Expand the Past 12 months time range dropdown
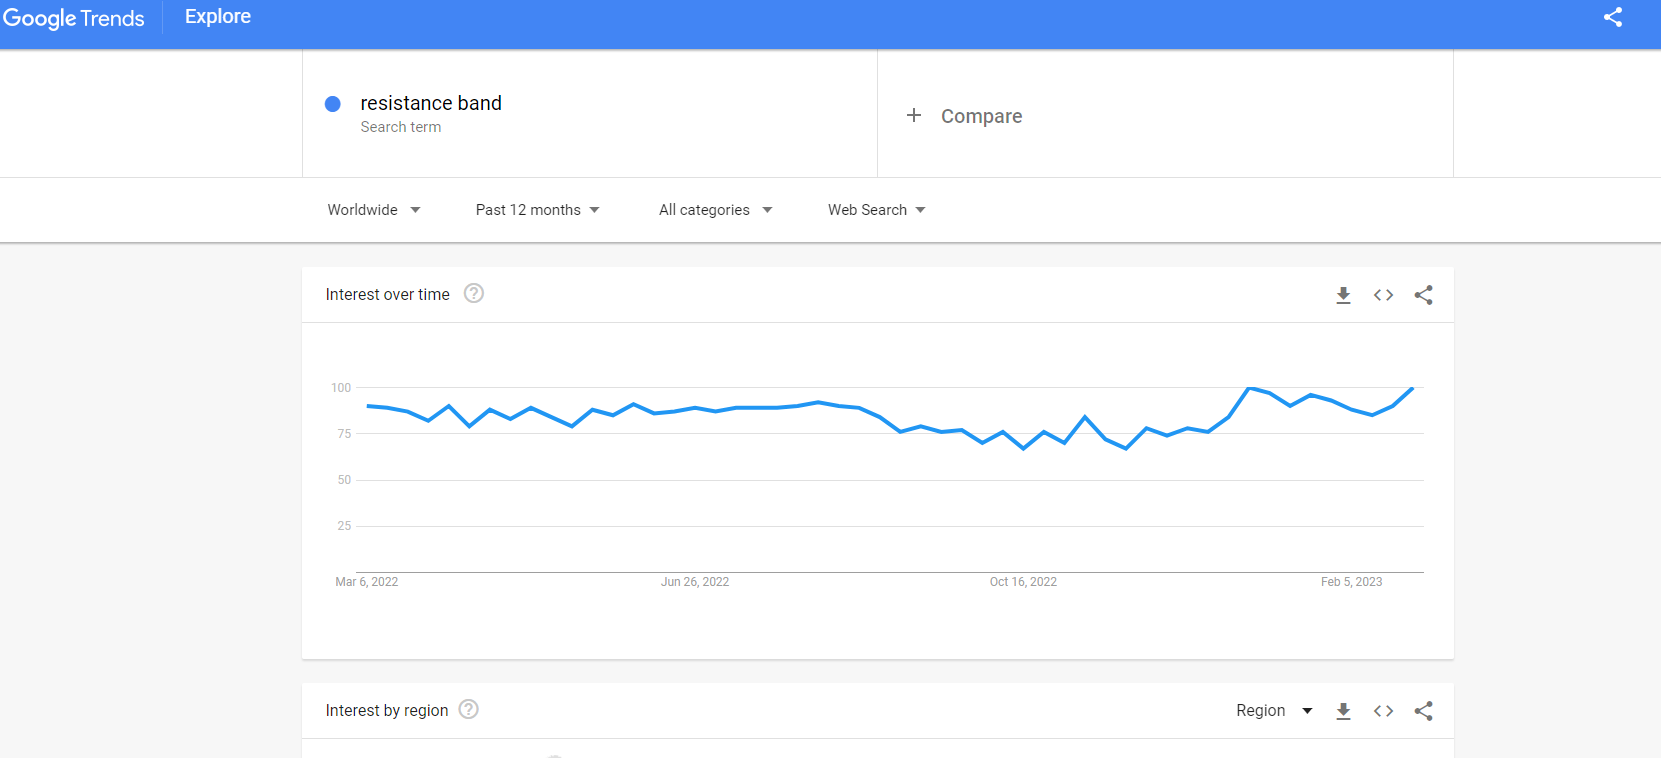Screen dimensions: 1661x758 pyautogui.click(x=538, y=210)
